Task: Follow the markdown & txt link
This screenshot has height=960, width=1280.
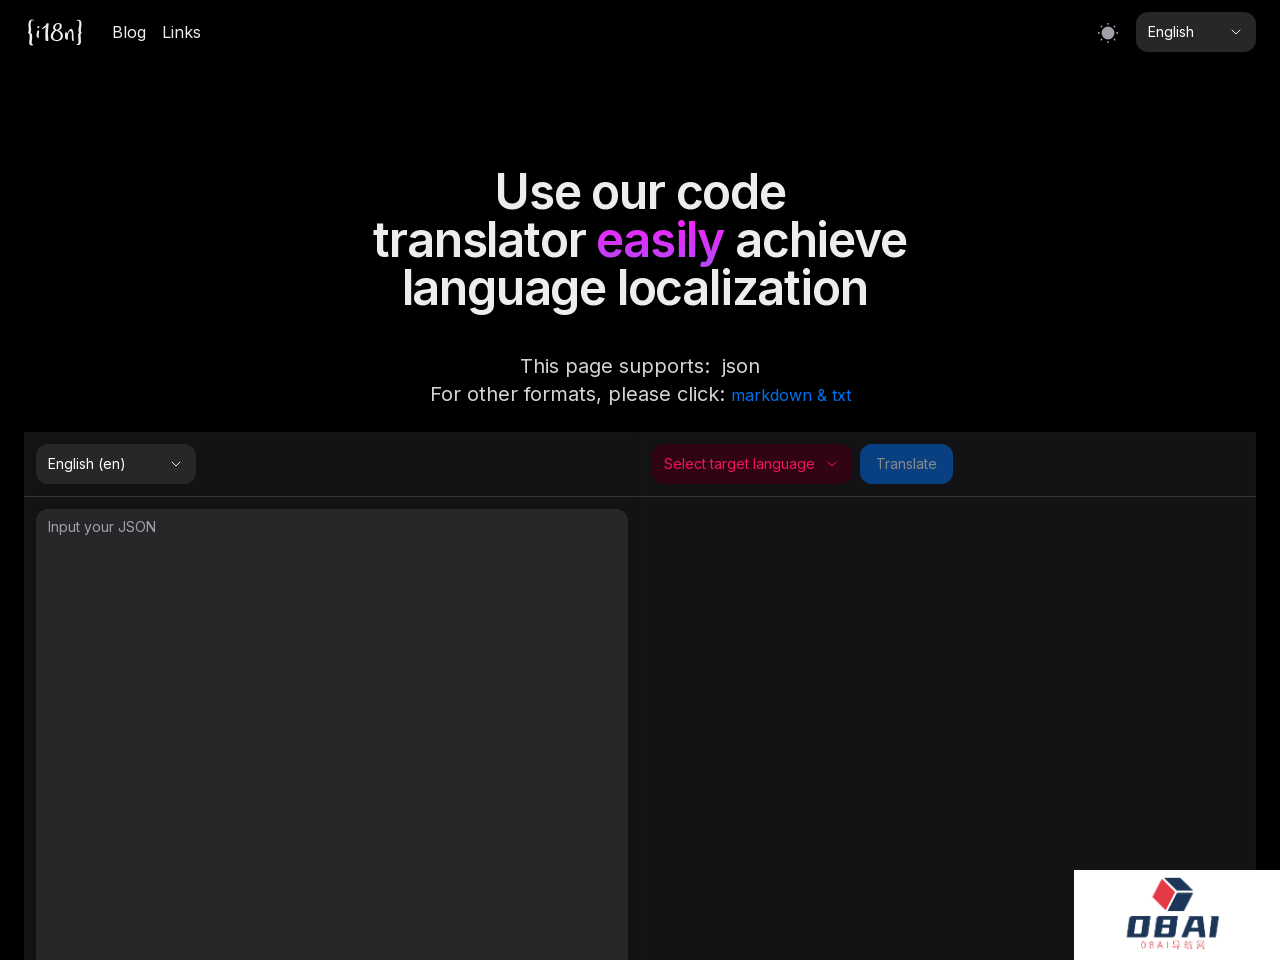Action: pos(791,395)
